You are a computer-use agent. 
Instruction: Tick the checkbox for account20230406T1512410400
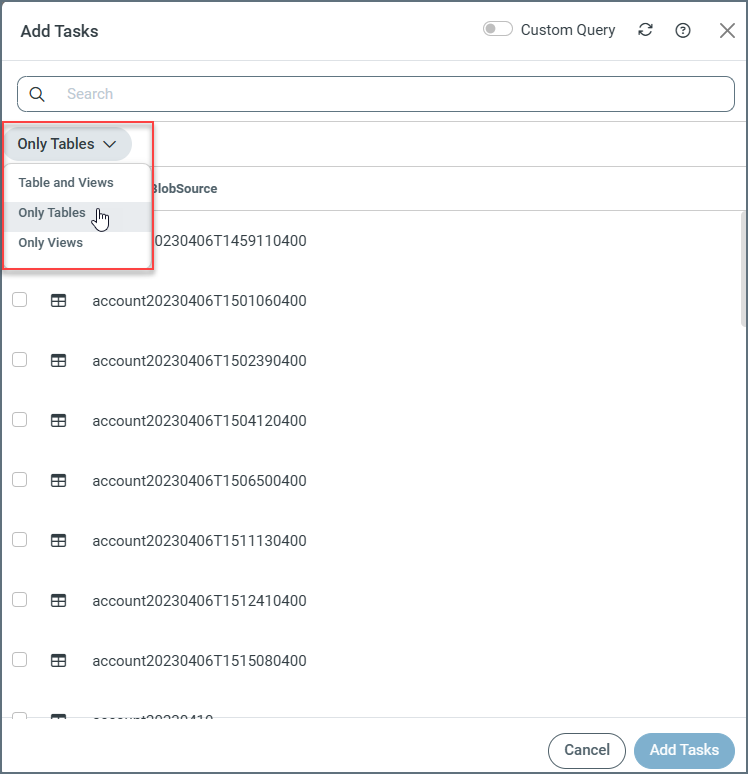pos(19,600)
